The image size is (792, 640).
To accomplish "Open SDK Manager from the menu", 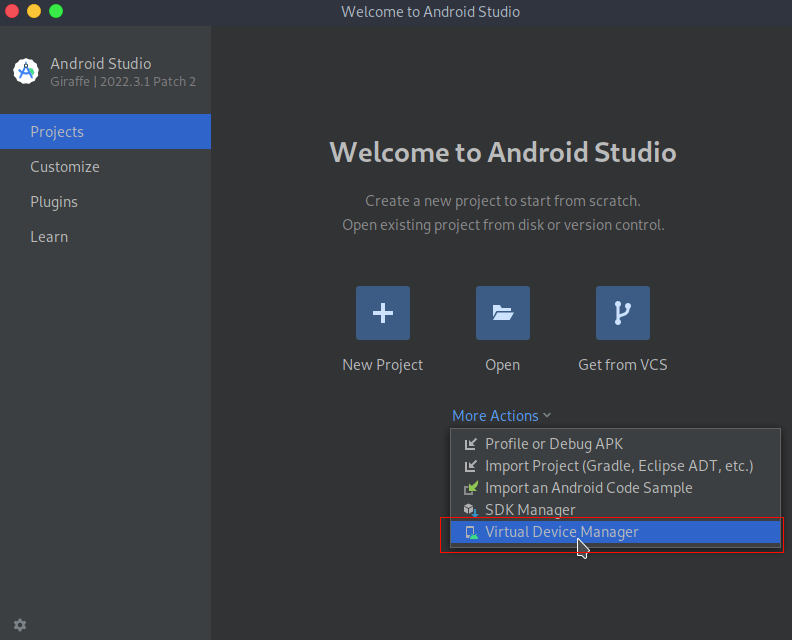I will 615,510.
